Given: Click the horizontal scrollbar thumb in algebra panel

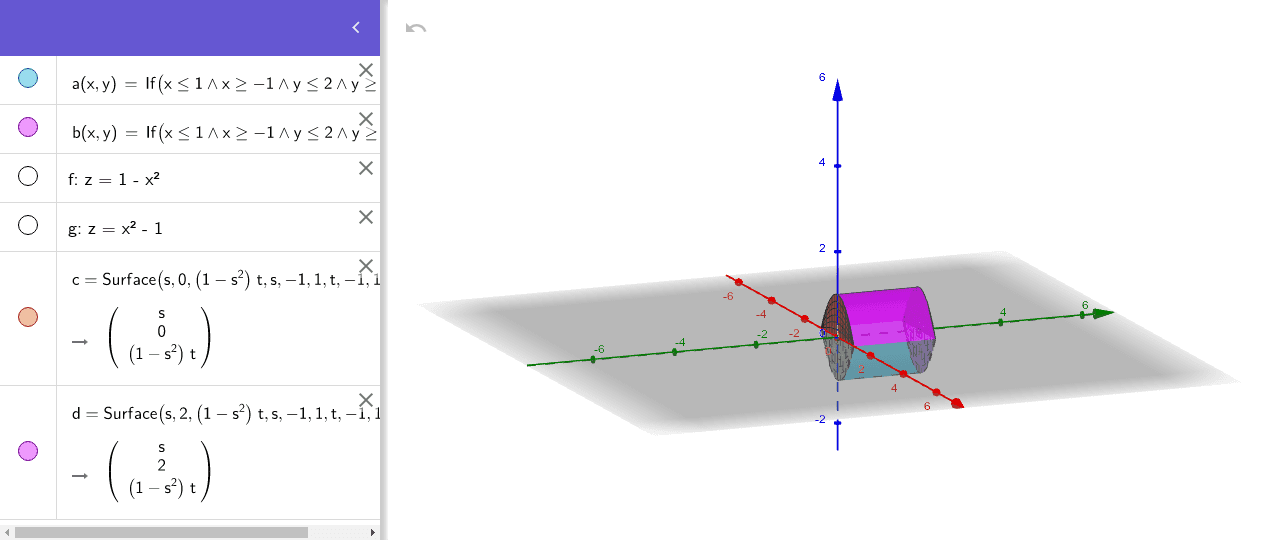Looking at the screenshot, I should [161, 532].
